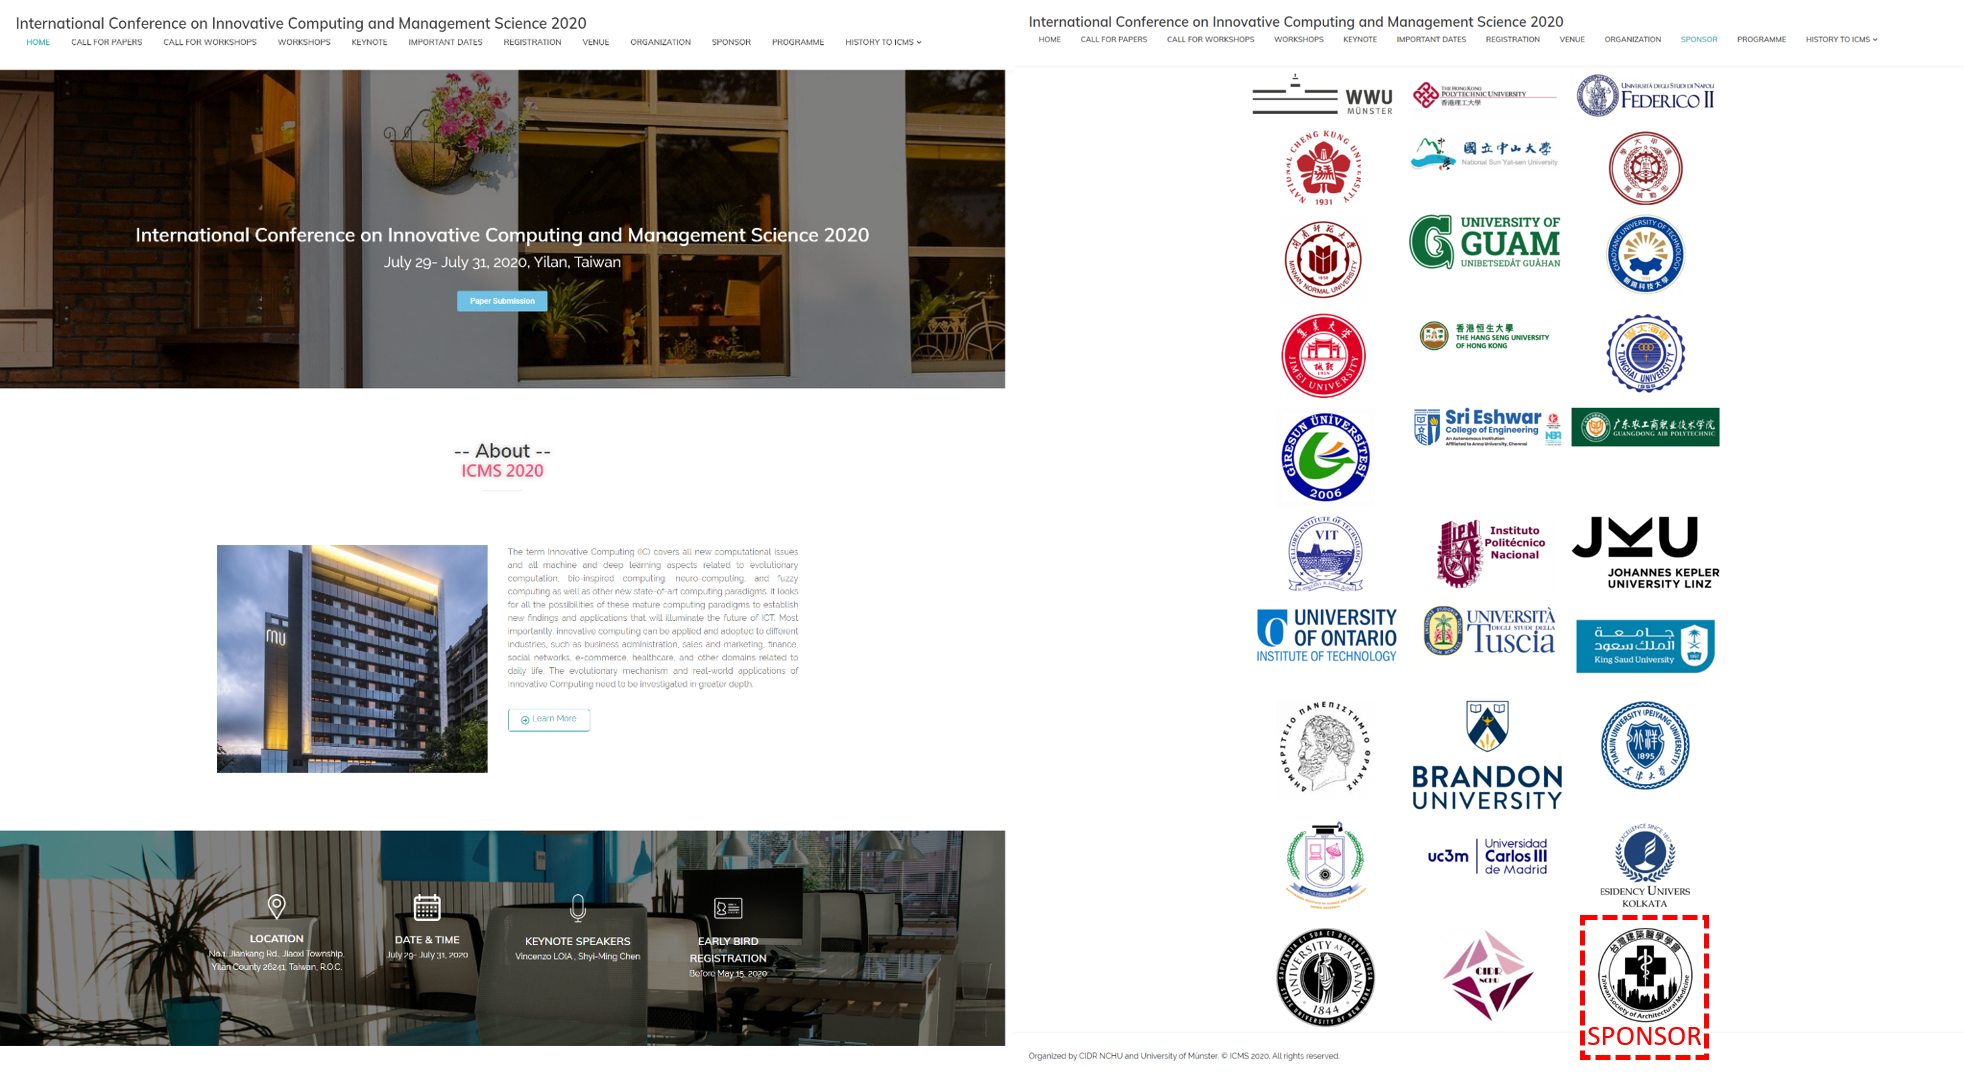Screen dimensions: 1964x1080
Task: Click the Giresun Üniversitesi 2006 logo
Action: pyautogui.click(x=1325, y=457)
